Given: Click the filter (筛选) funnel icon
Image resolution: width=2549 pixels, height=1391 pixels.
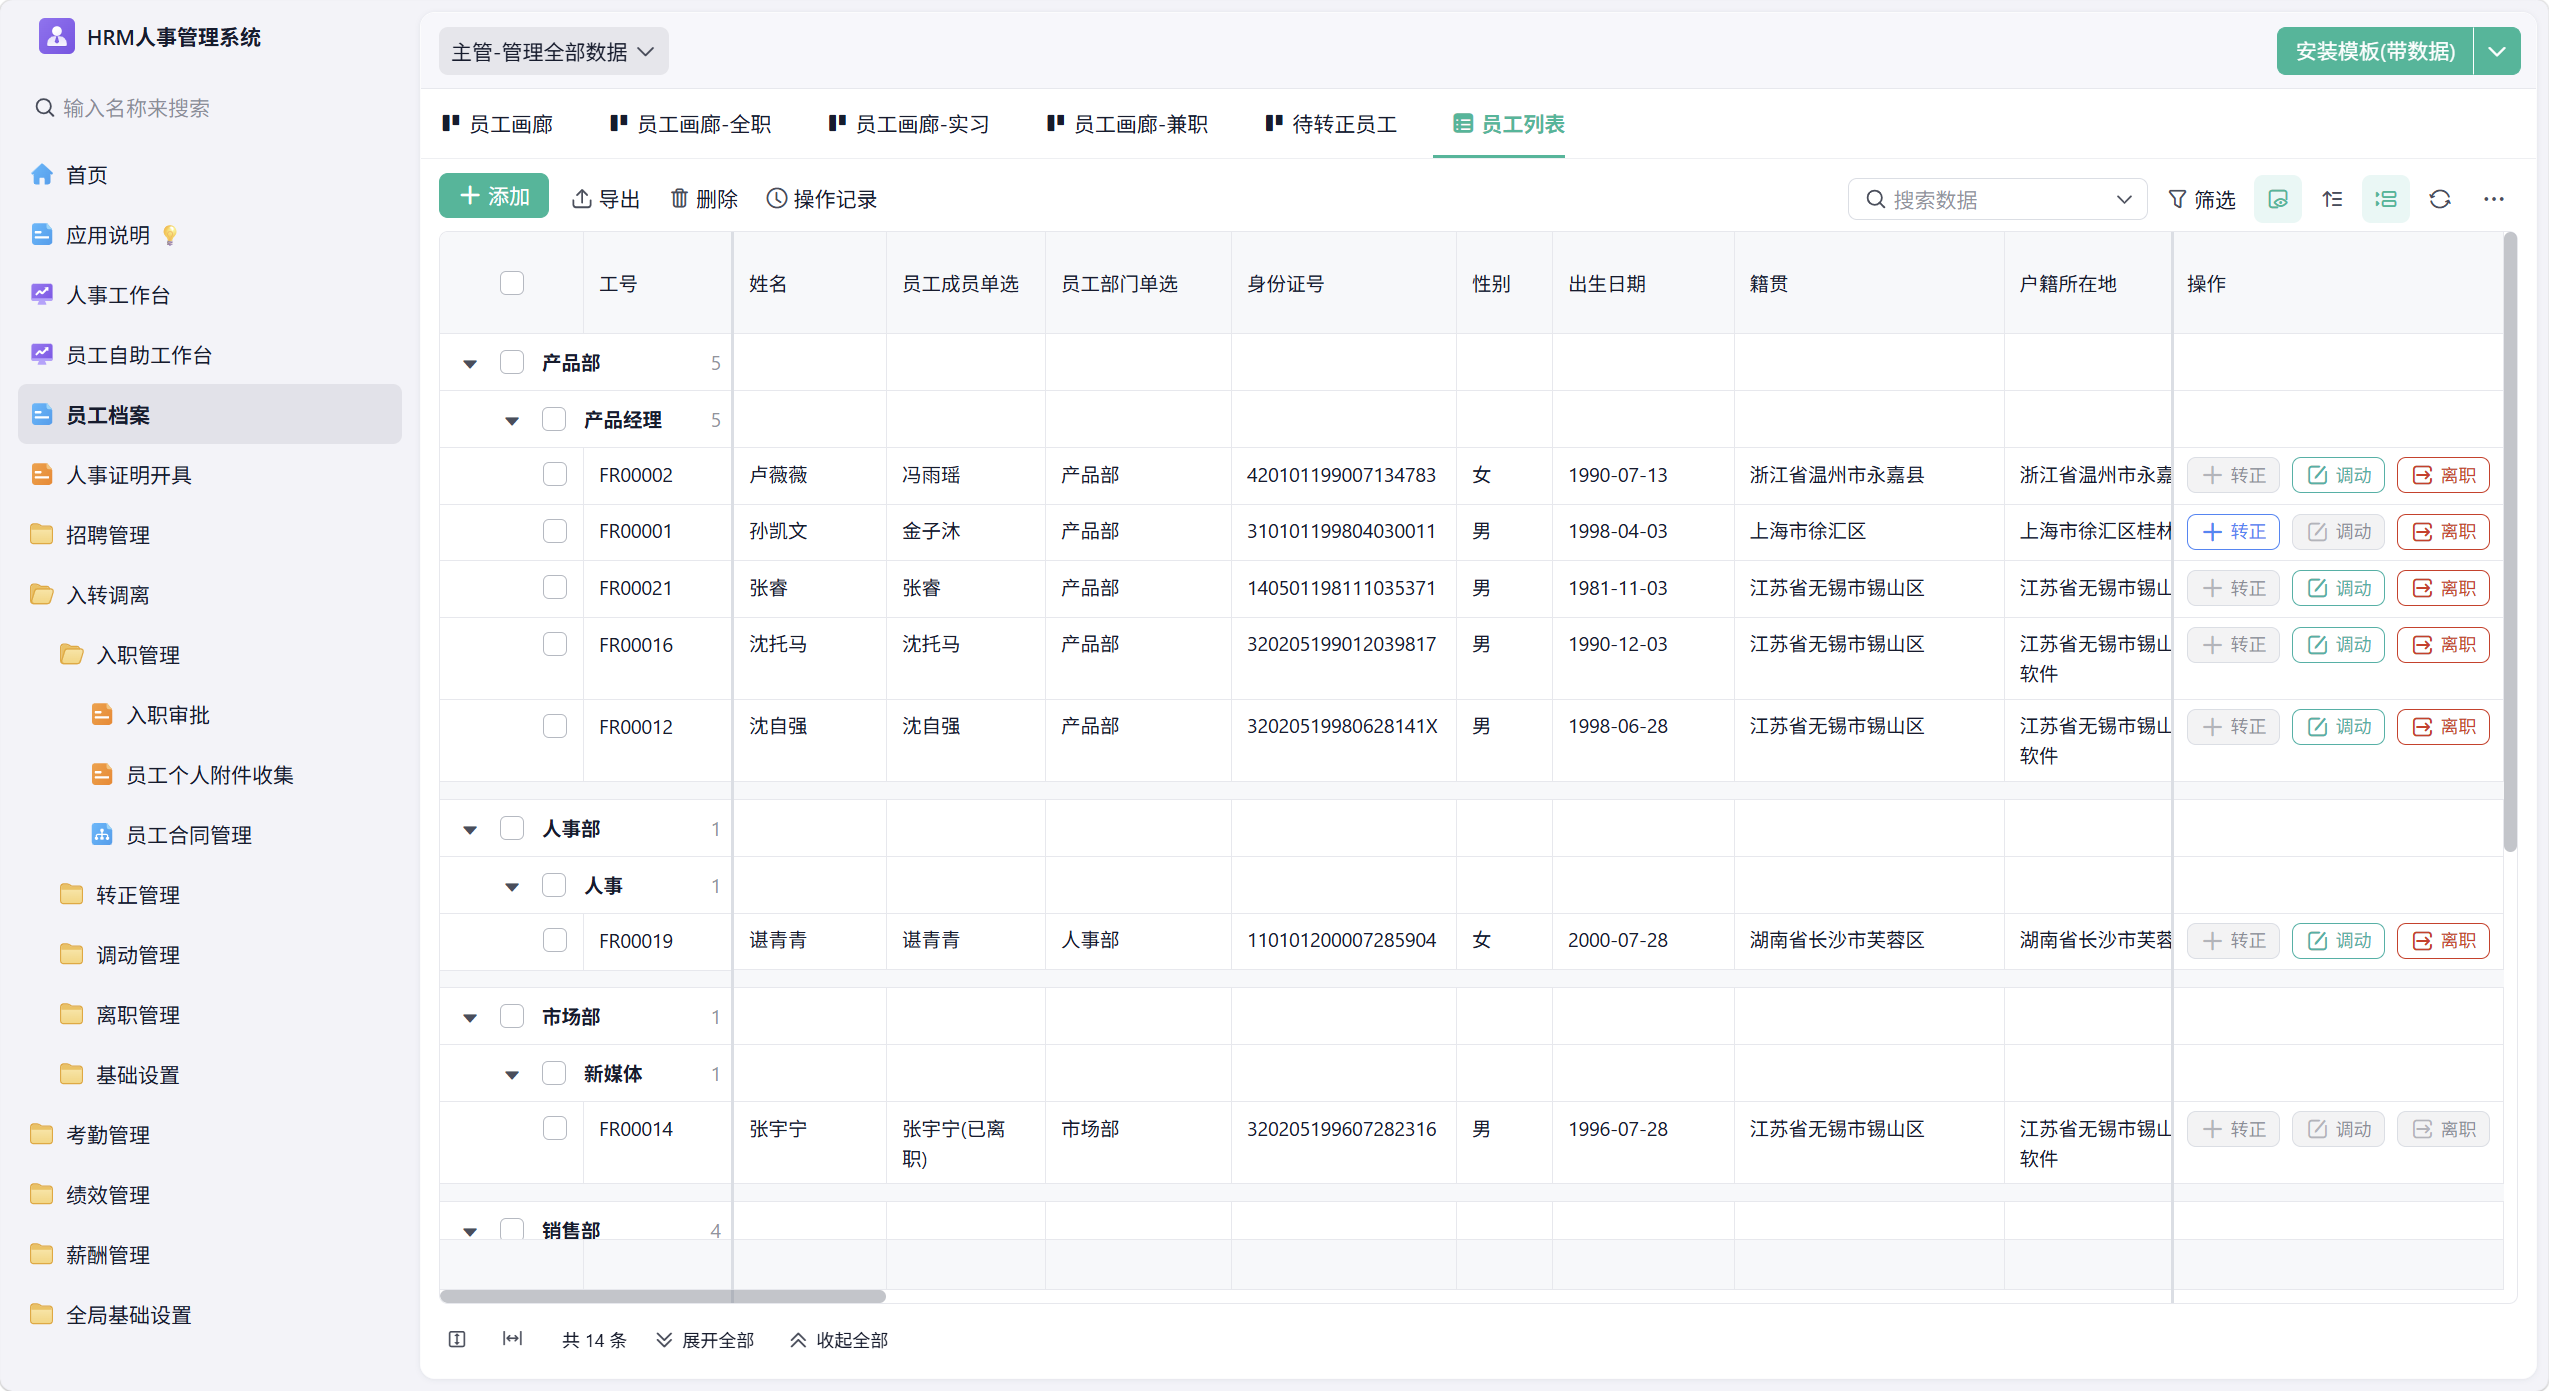Looking at the screenshot, I should tap(2177, 199).
